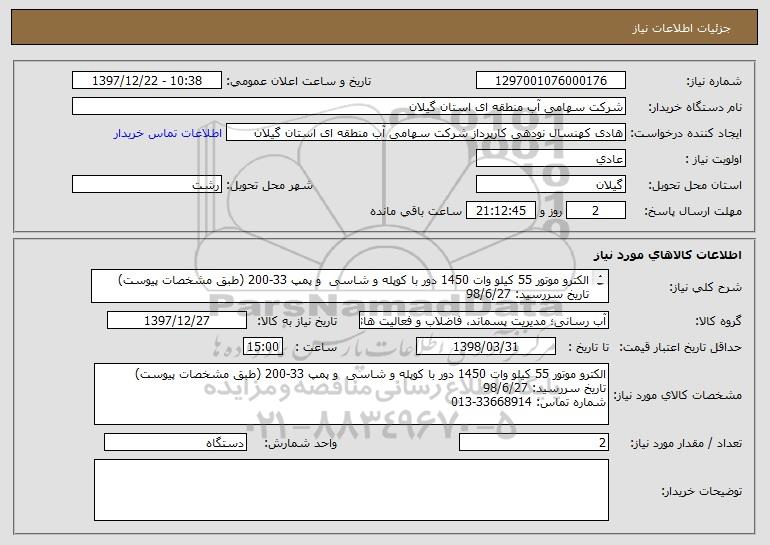The width and height of the screenshot is (770, 545).
Task: Select the general description text area شرح کلی نیاز
Action: [x=350, y=286]
